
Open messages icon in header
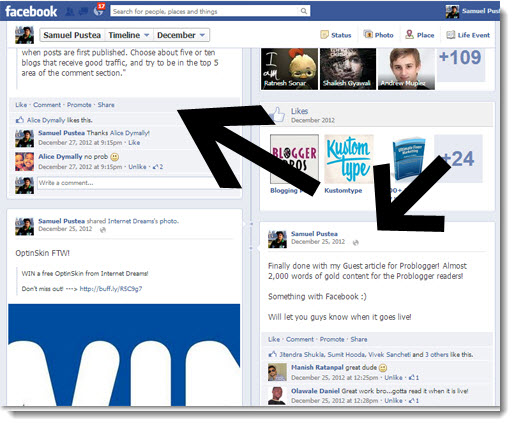tap(83, 12)
